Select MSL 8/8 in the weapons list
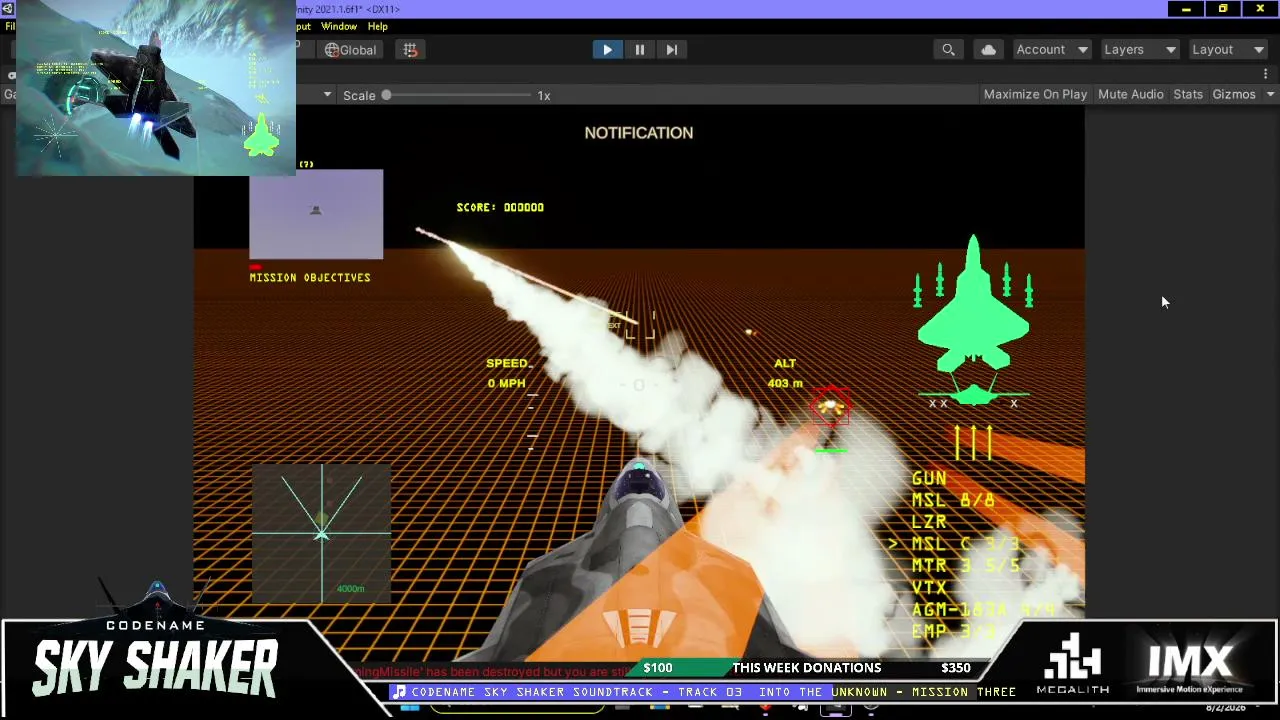1280x720 pixels. pyautogui.click(x=953, y=500)
